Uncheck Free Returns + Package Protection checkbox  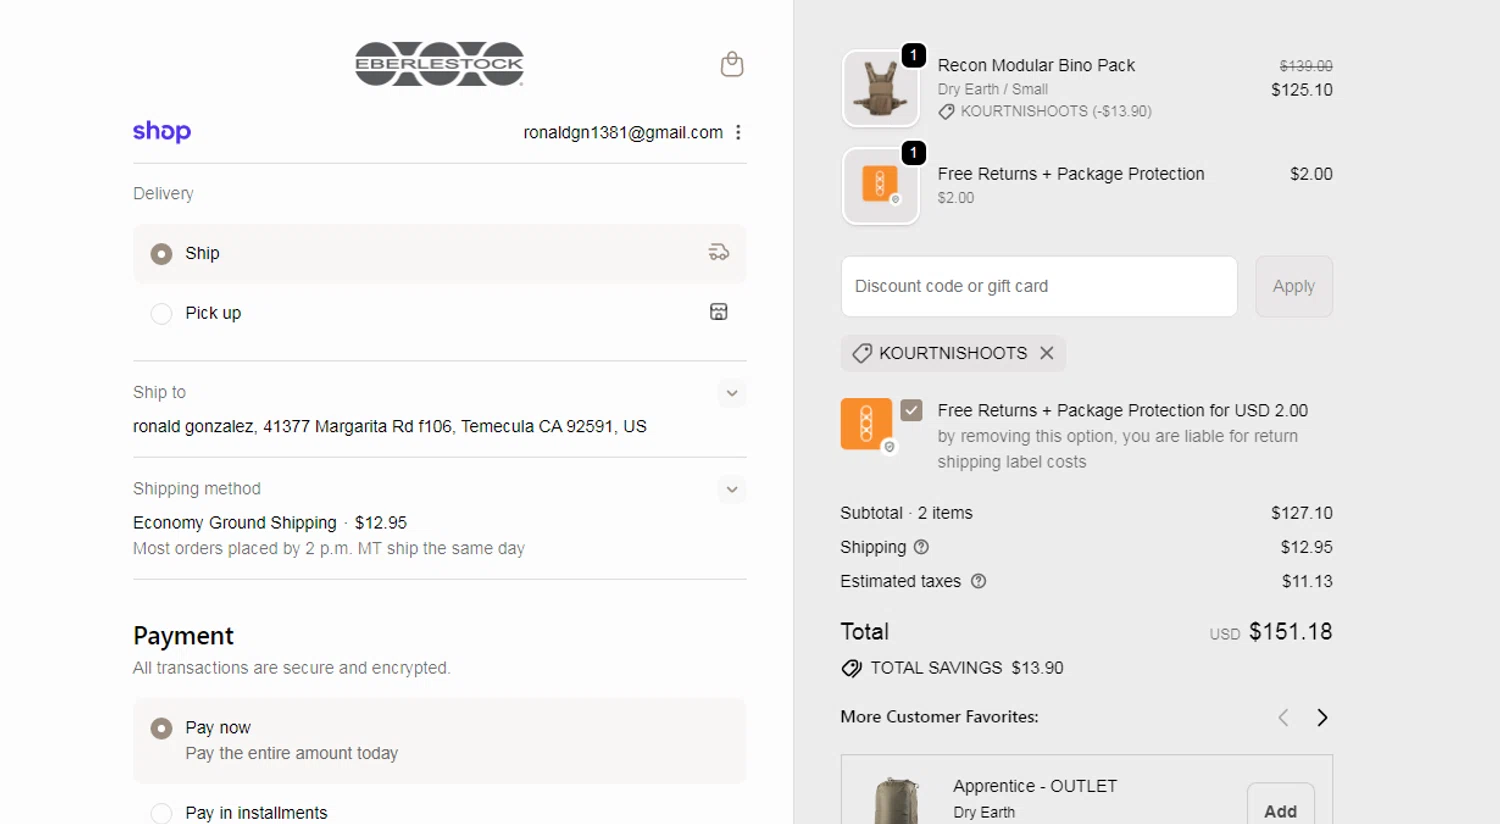[911, 410]
